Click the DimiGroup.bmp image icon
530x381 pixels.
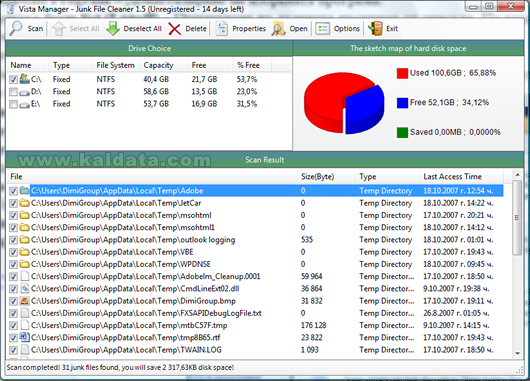[24, 301]
